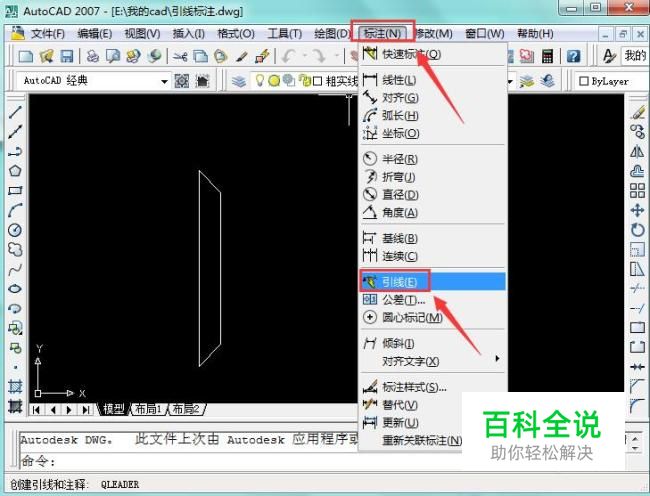Image resolution: width=650 pixels, height=496 pixels.
Task: Choose 更新(U) menu item
Action: tap(411, 423)
